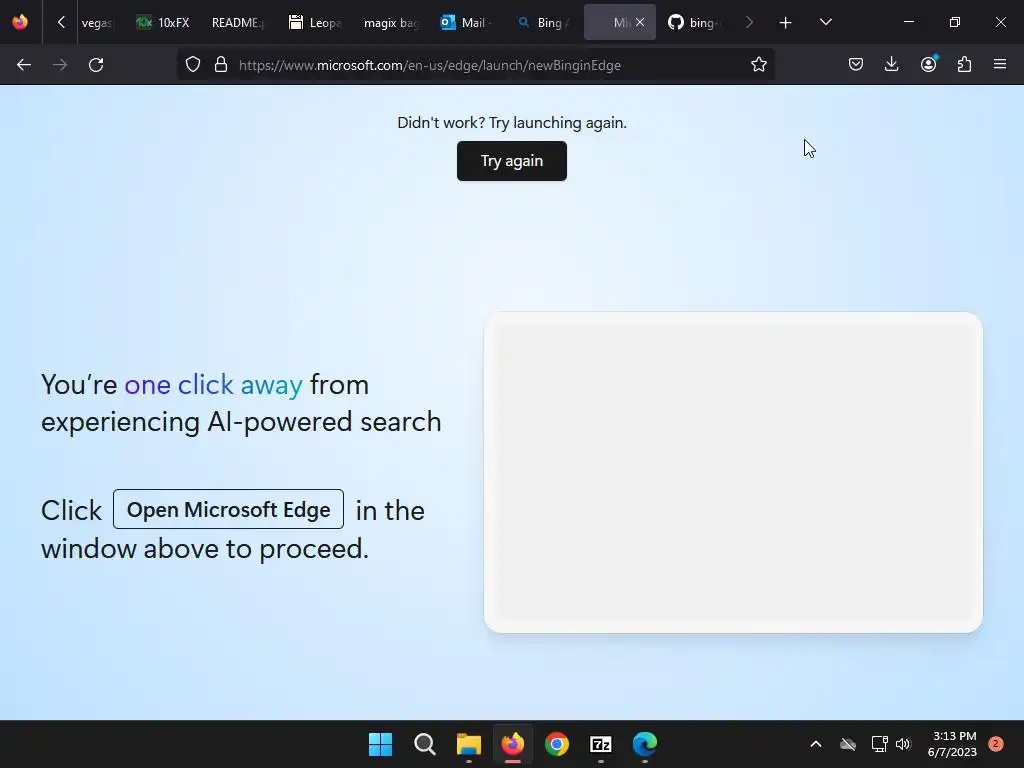Bookmark this page with star
1024x768 pixels.
(x=758, y=65)
